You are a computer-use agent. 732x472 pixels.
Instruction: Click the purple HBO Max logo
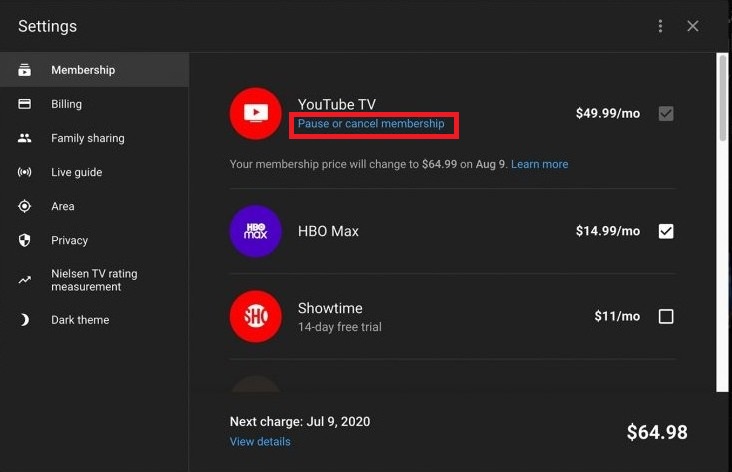tap(256, 231)
